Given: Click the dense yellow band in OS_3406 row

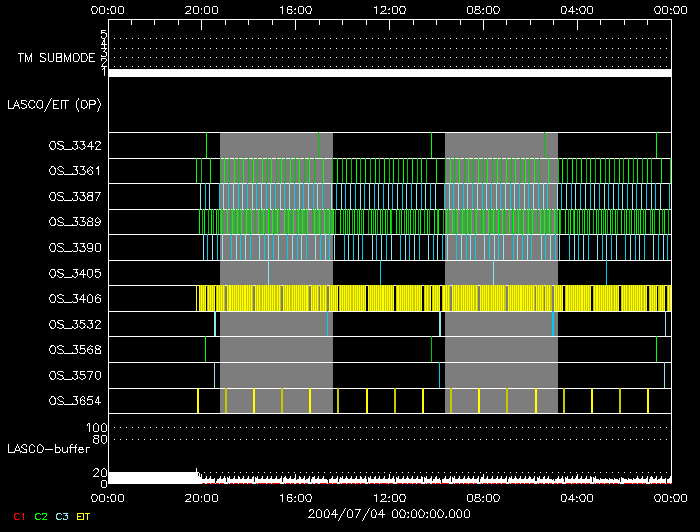Looking at the screenshot, I should click(x=432, y=298).
